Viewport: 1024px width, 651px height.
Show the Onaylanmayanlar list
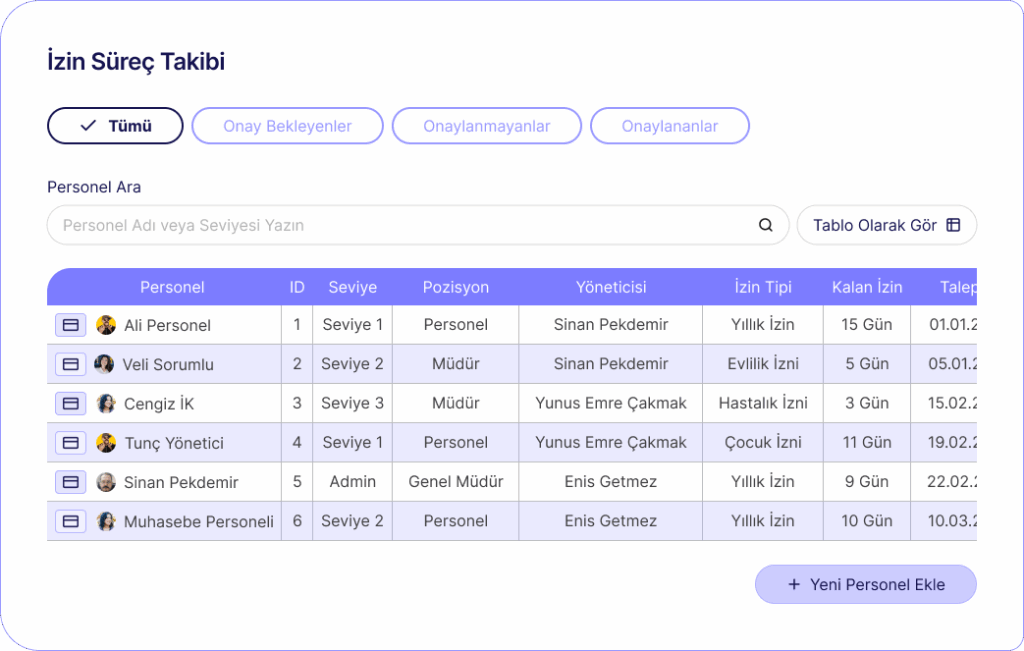pos(486,126)
